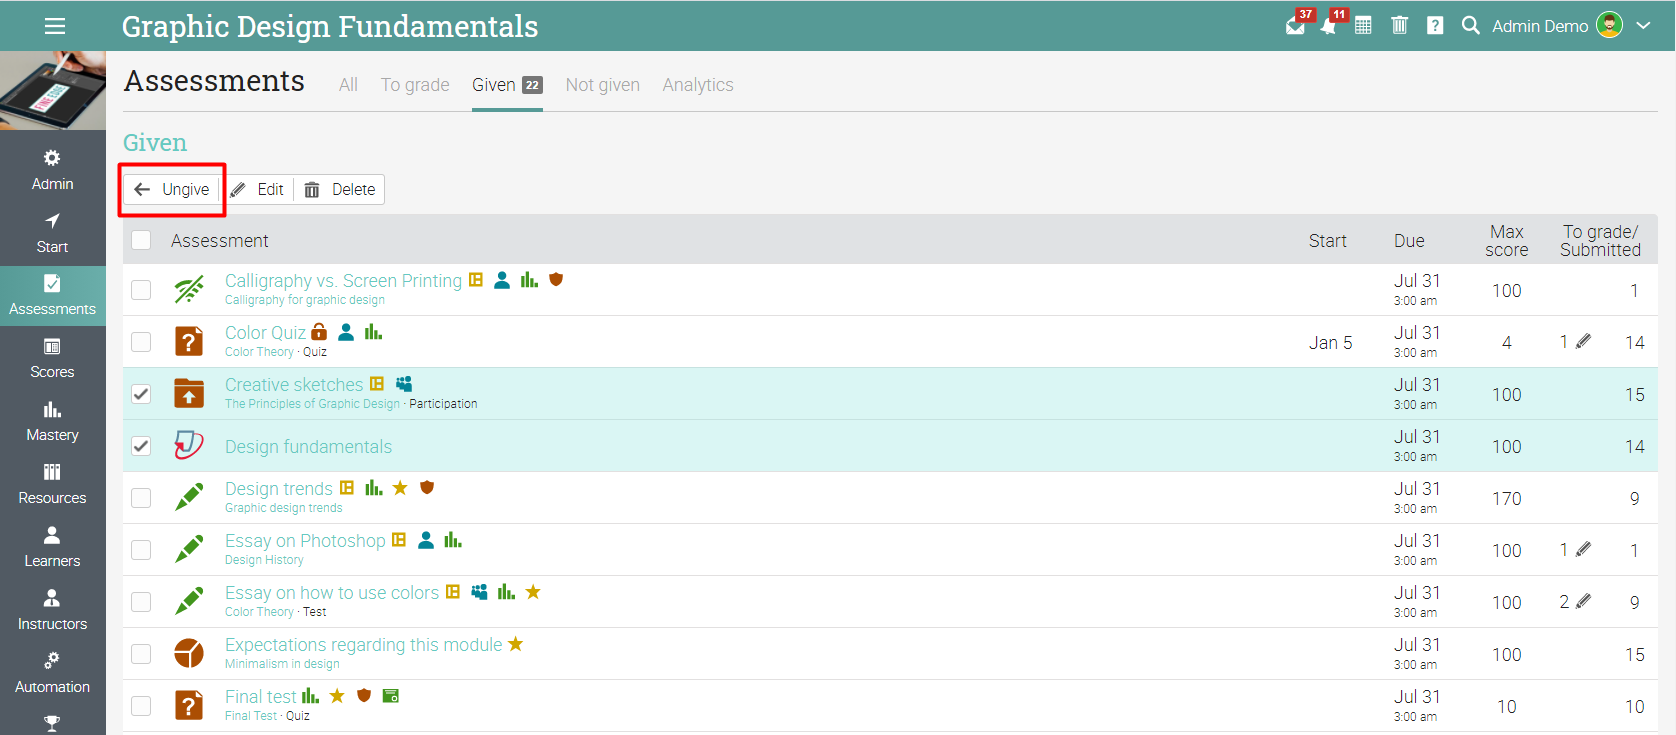
Task: Open the Design fundamentals assessment link
Action: (x=308, y=447)
